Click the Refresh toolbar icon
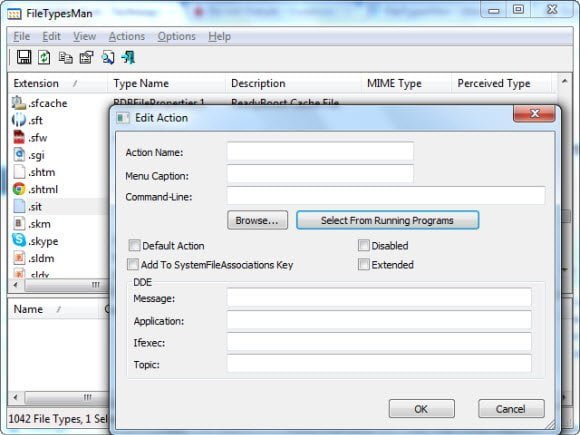The height and width of the screenshot is (435, 580). tap(44, 57)
